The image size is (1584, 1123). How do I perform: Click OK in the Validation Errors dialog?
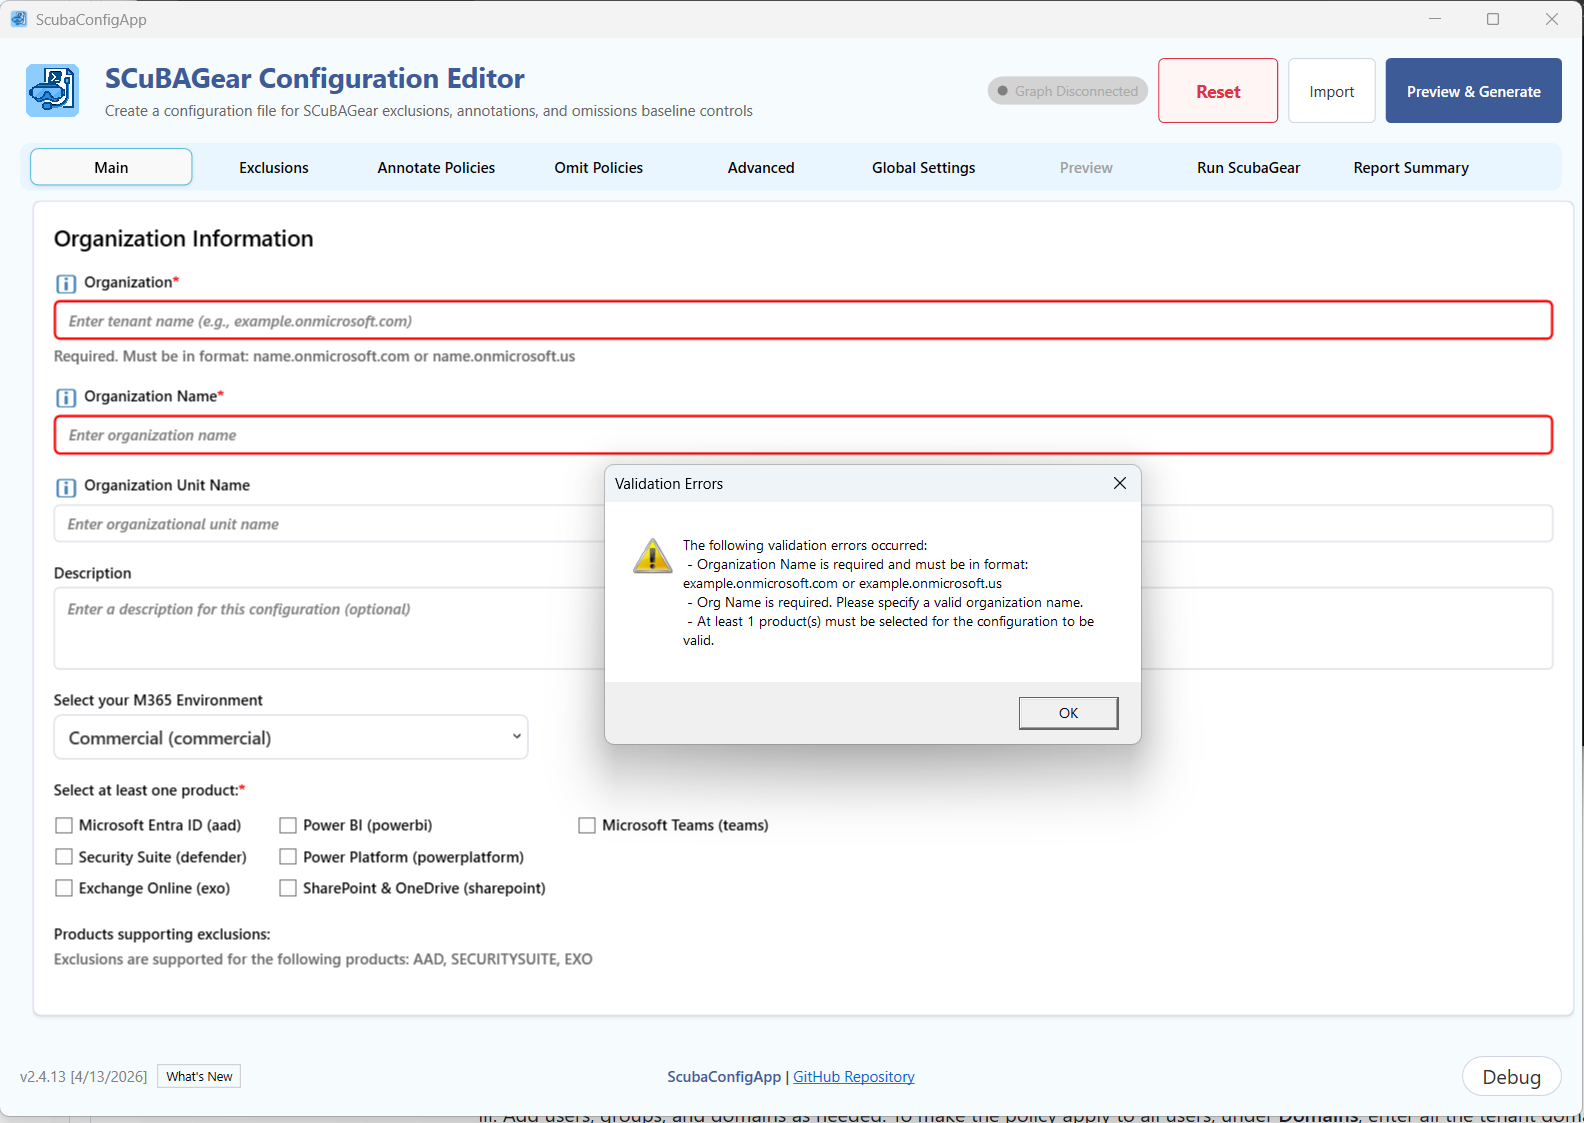1068,713
